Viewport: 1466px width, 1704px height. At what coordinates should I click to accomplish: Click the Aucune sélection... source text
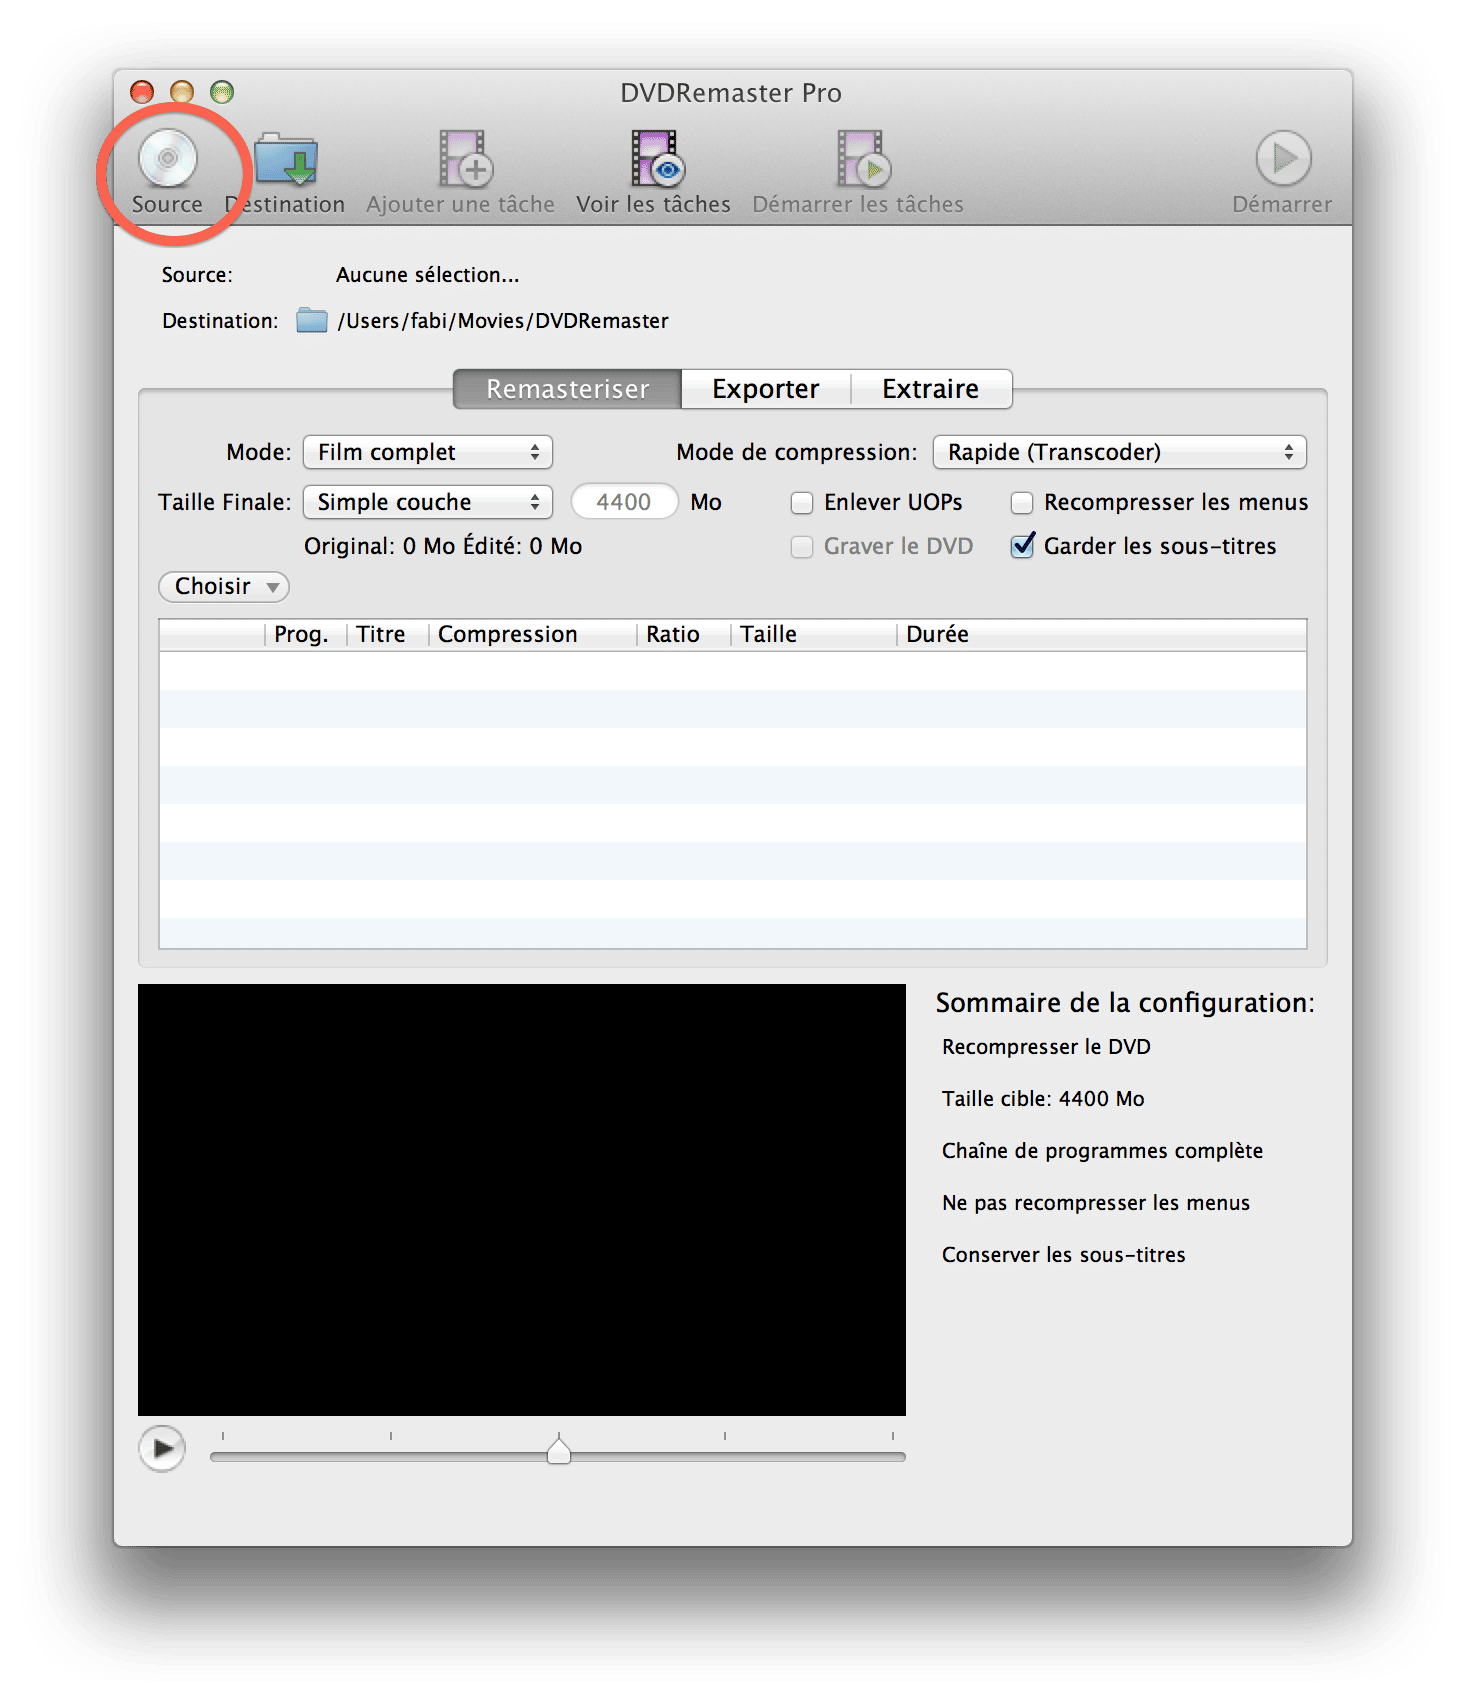click(x=427, y=275)
